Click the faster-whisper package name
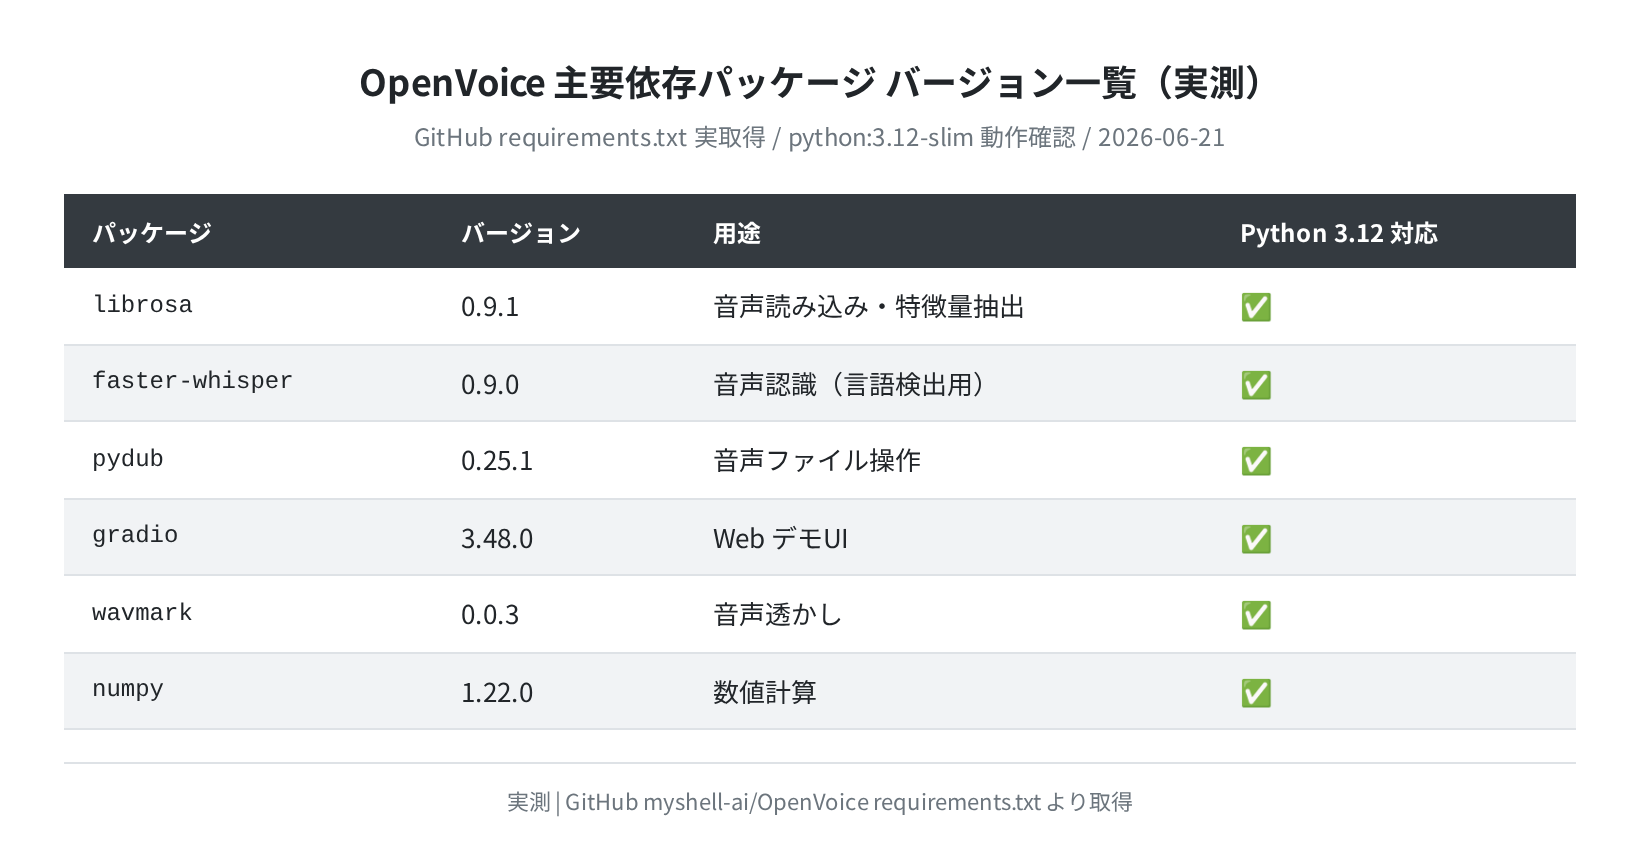 click(192, 381)
